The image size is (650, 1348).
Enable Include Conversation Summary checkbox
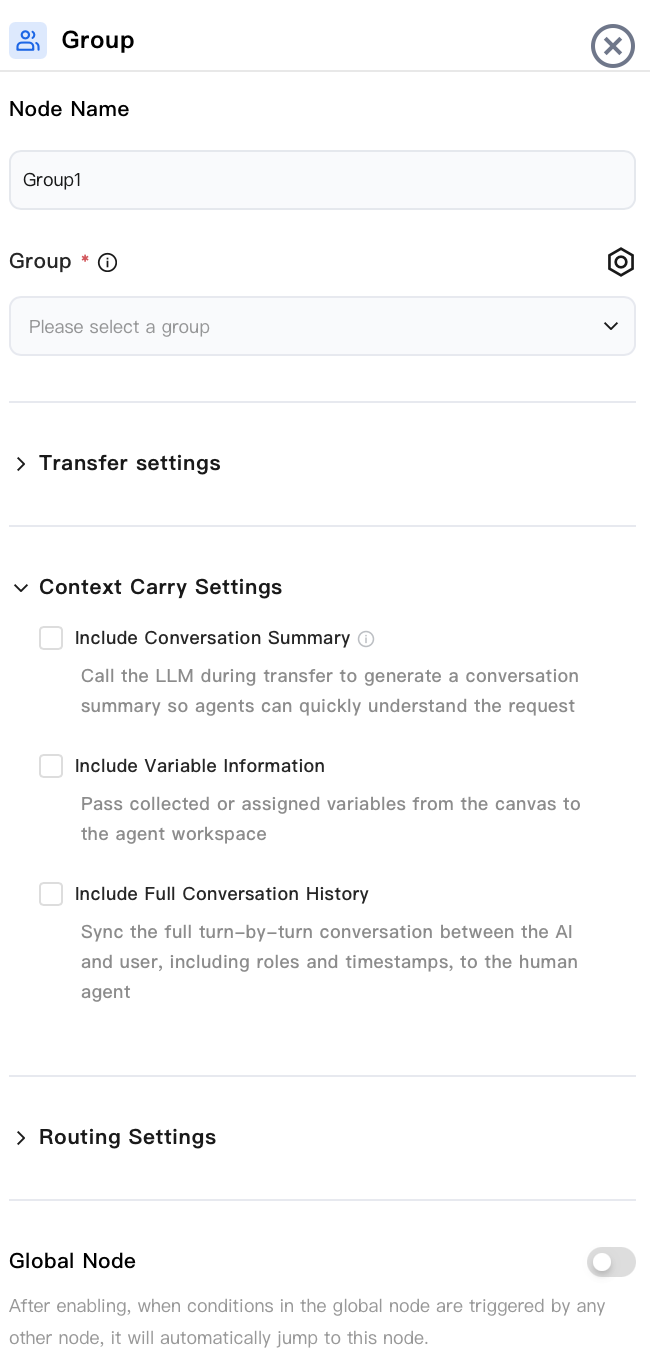coord(51,638)
